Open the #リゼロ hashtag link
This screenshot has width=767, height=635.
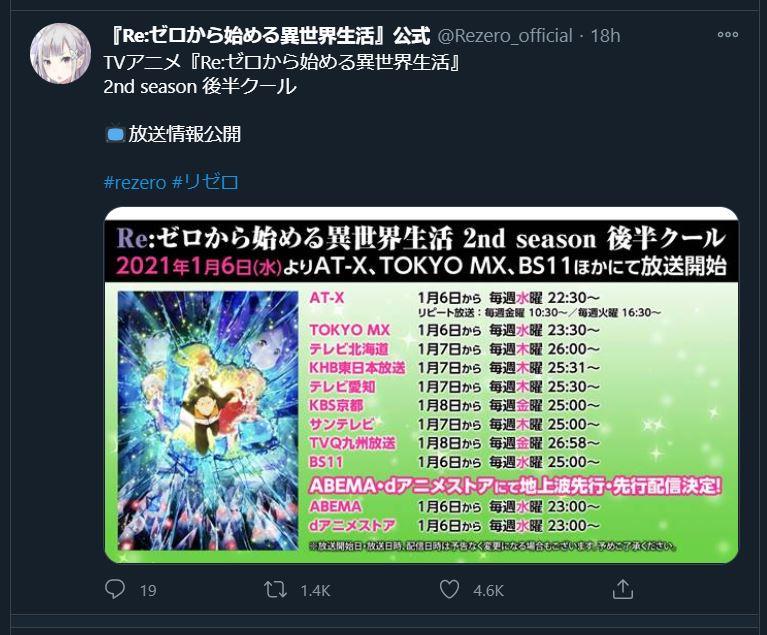click(205, 182)
